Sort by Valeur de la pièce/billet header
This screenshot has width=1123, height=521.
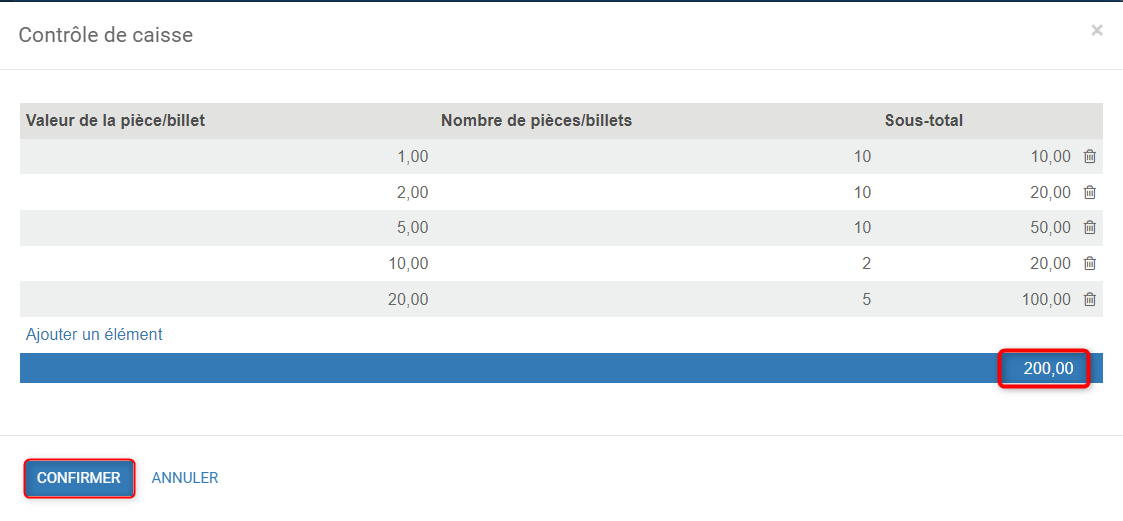pyautogui.click(x=115, y=120)
